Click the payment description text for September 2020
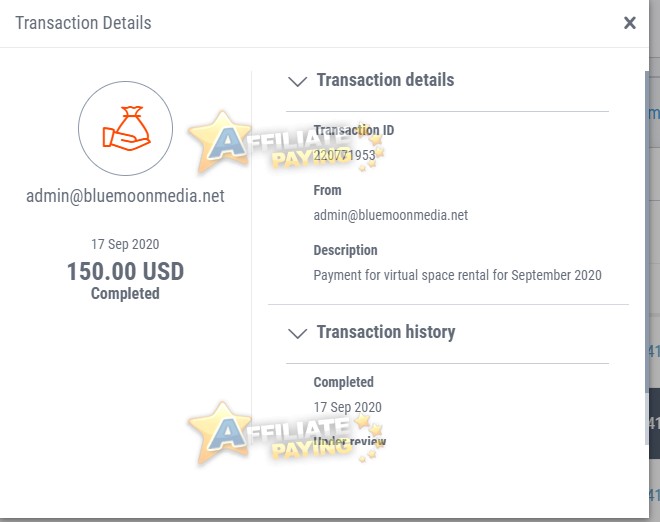 click(457, 275)
